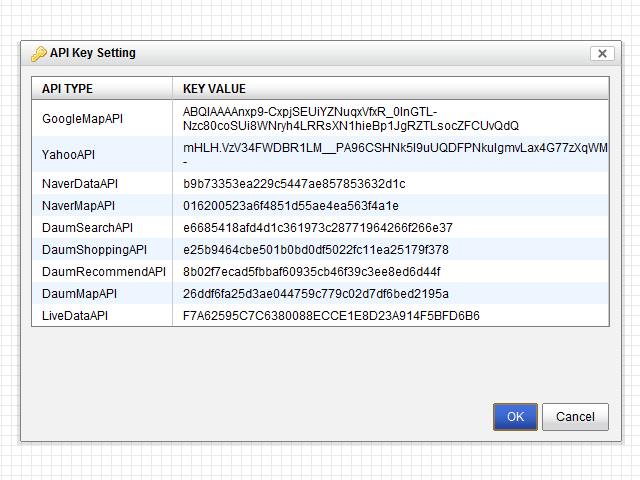Screen dimensions: 640x480
Task: Click the NaverDataAPI key value b9b73353
Action: pyautogui.click(x=293, y=184)
